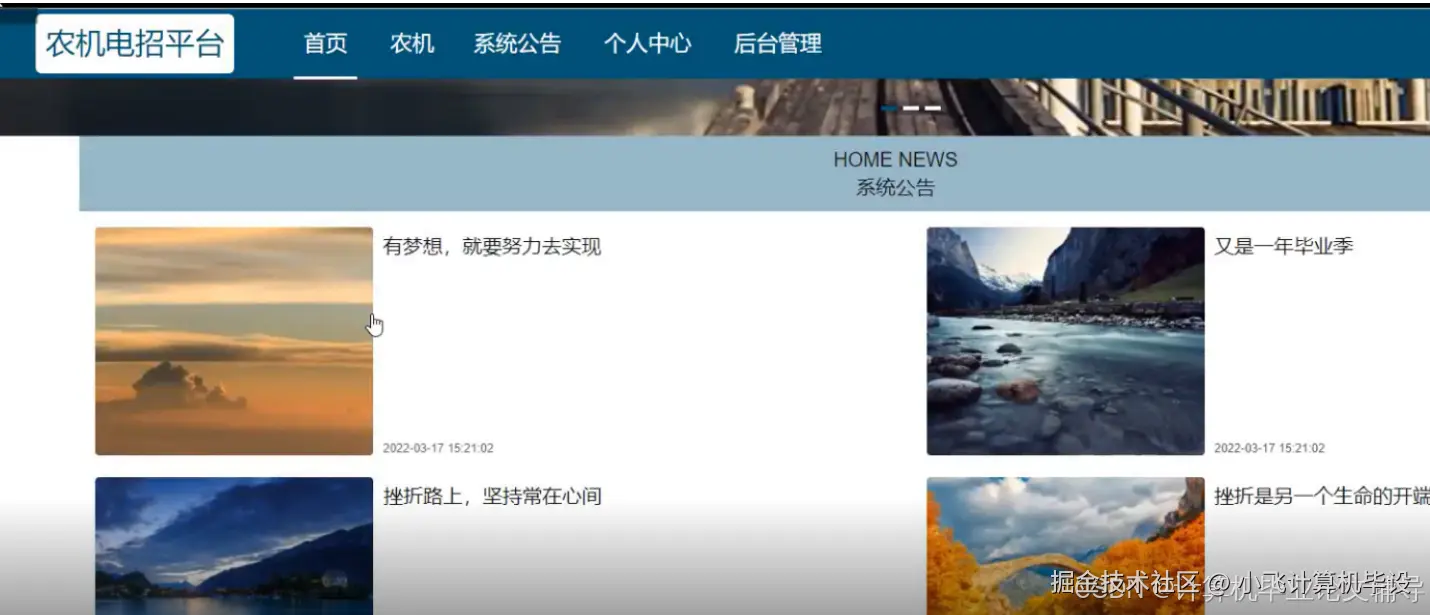Select the second carousel indicator dash

911,108
